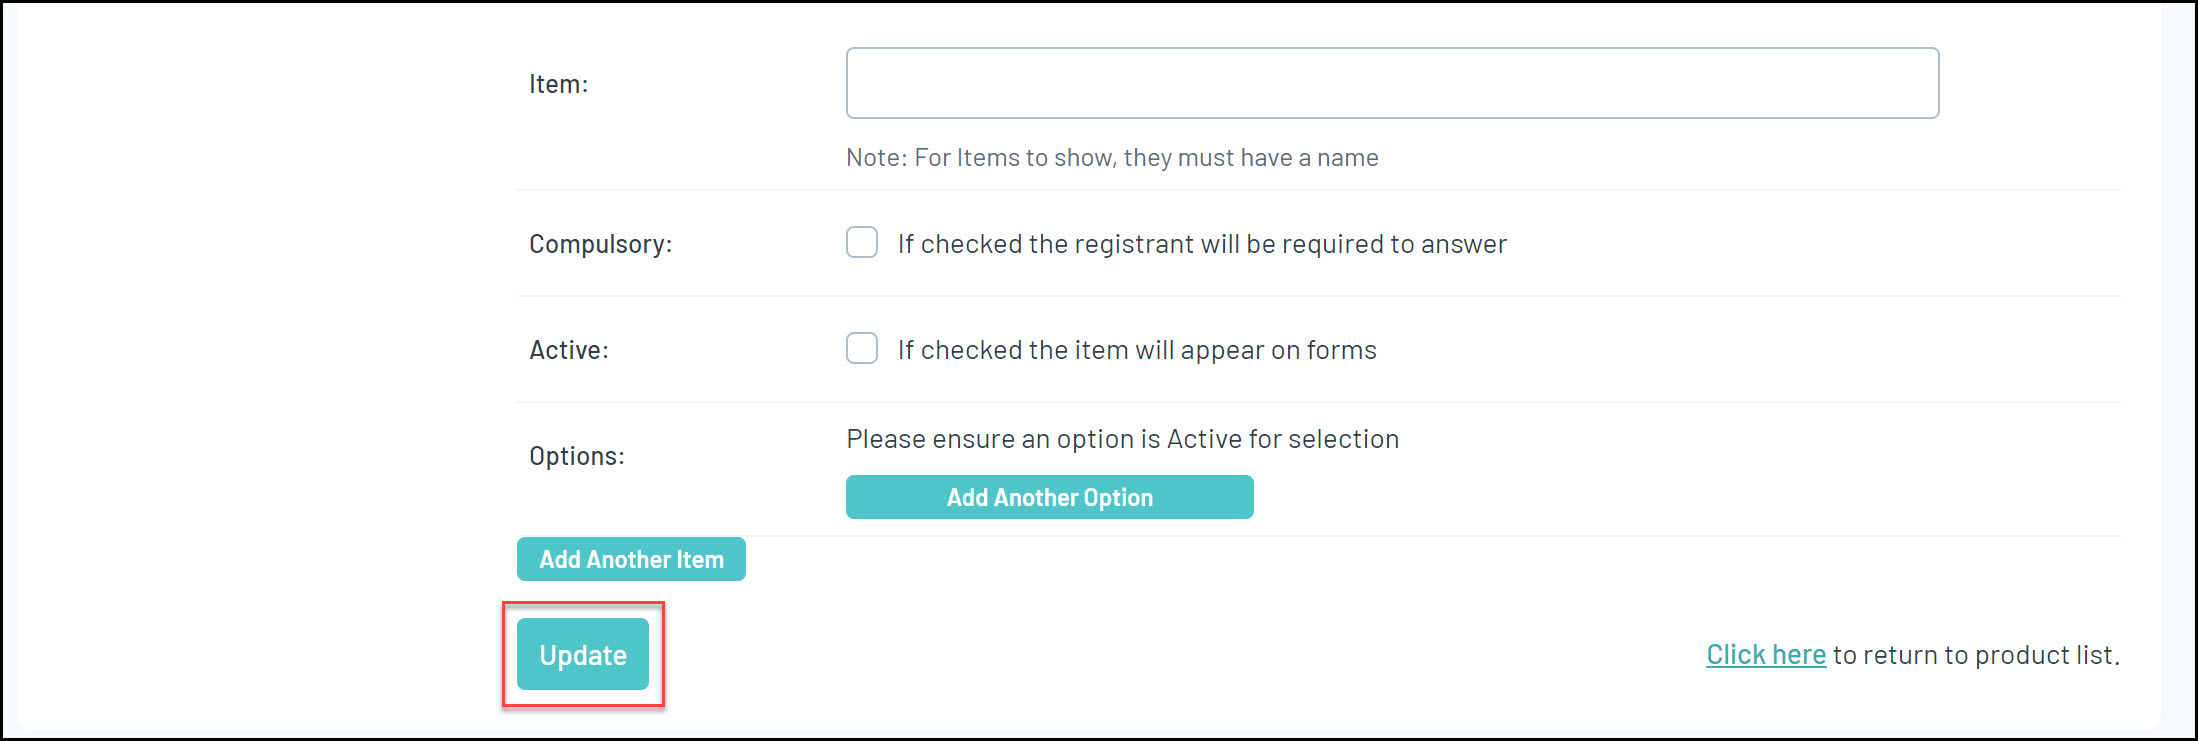Click the 'Item:' field label

[x=558, y=84]
